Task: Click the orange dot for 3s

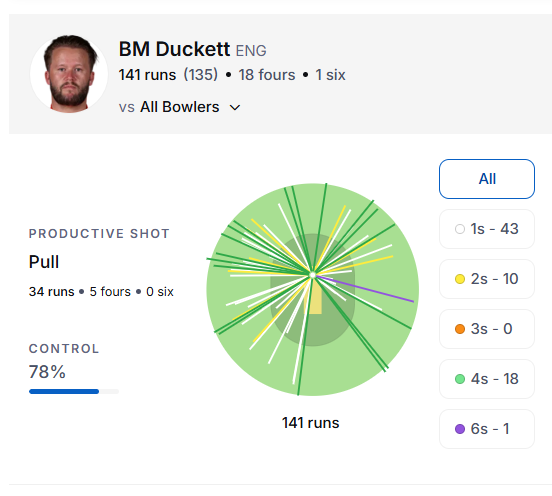Action: (x=460, y=329)
